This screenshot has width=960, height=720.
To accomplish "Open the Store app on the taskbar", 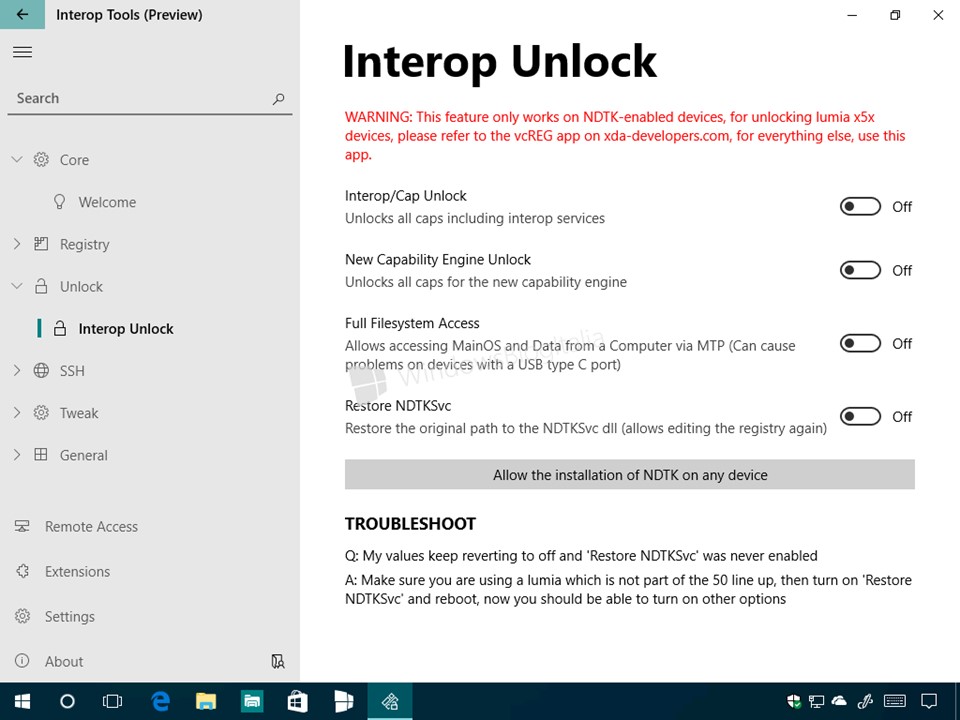I will pyautogui.click(x=298, y=701).
